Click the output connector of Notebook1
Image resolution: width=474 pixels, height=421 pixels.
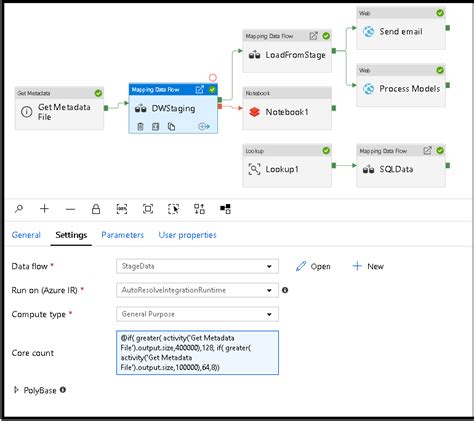(x=334, y=108)
